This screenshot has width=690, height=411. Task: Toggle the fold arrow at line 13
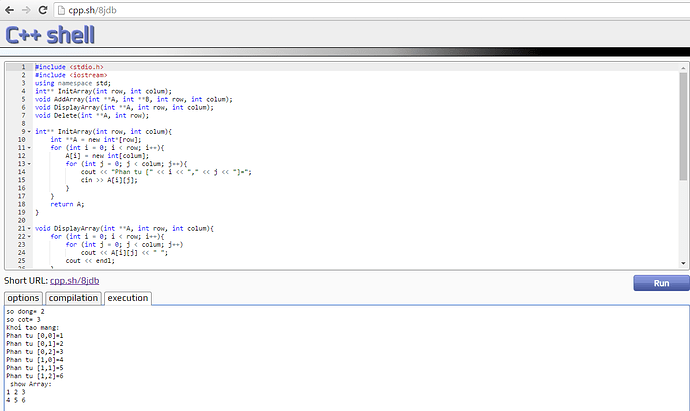[x=31, y=164]
